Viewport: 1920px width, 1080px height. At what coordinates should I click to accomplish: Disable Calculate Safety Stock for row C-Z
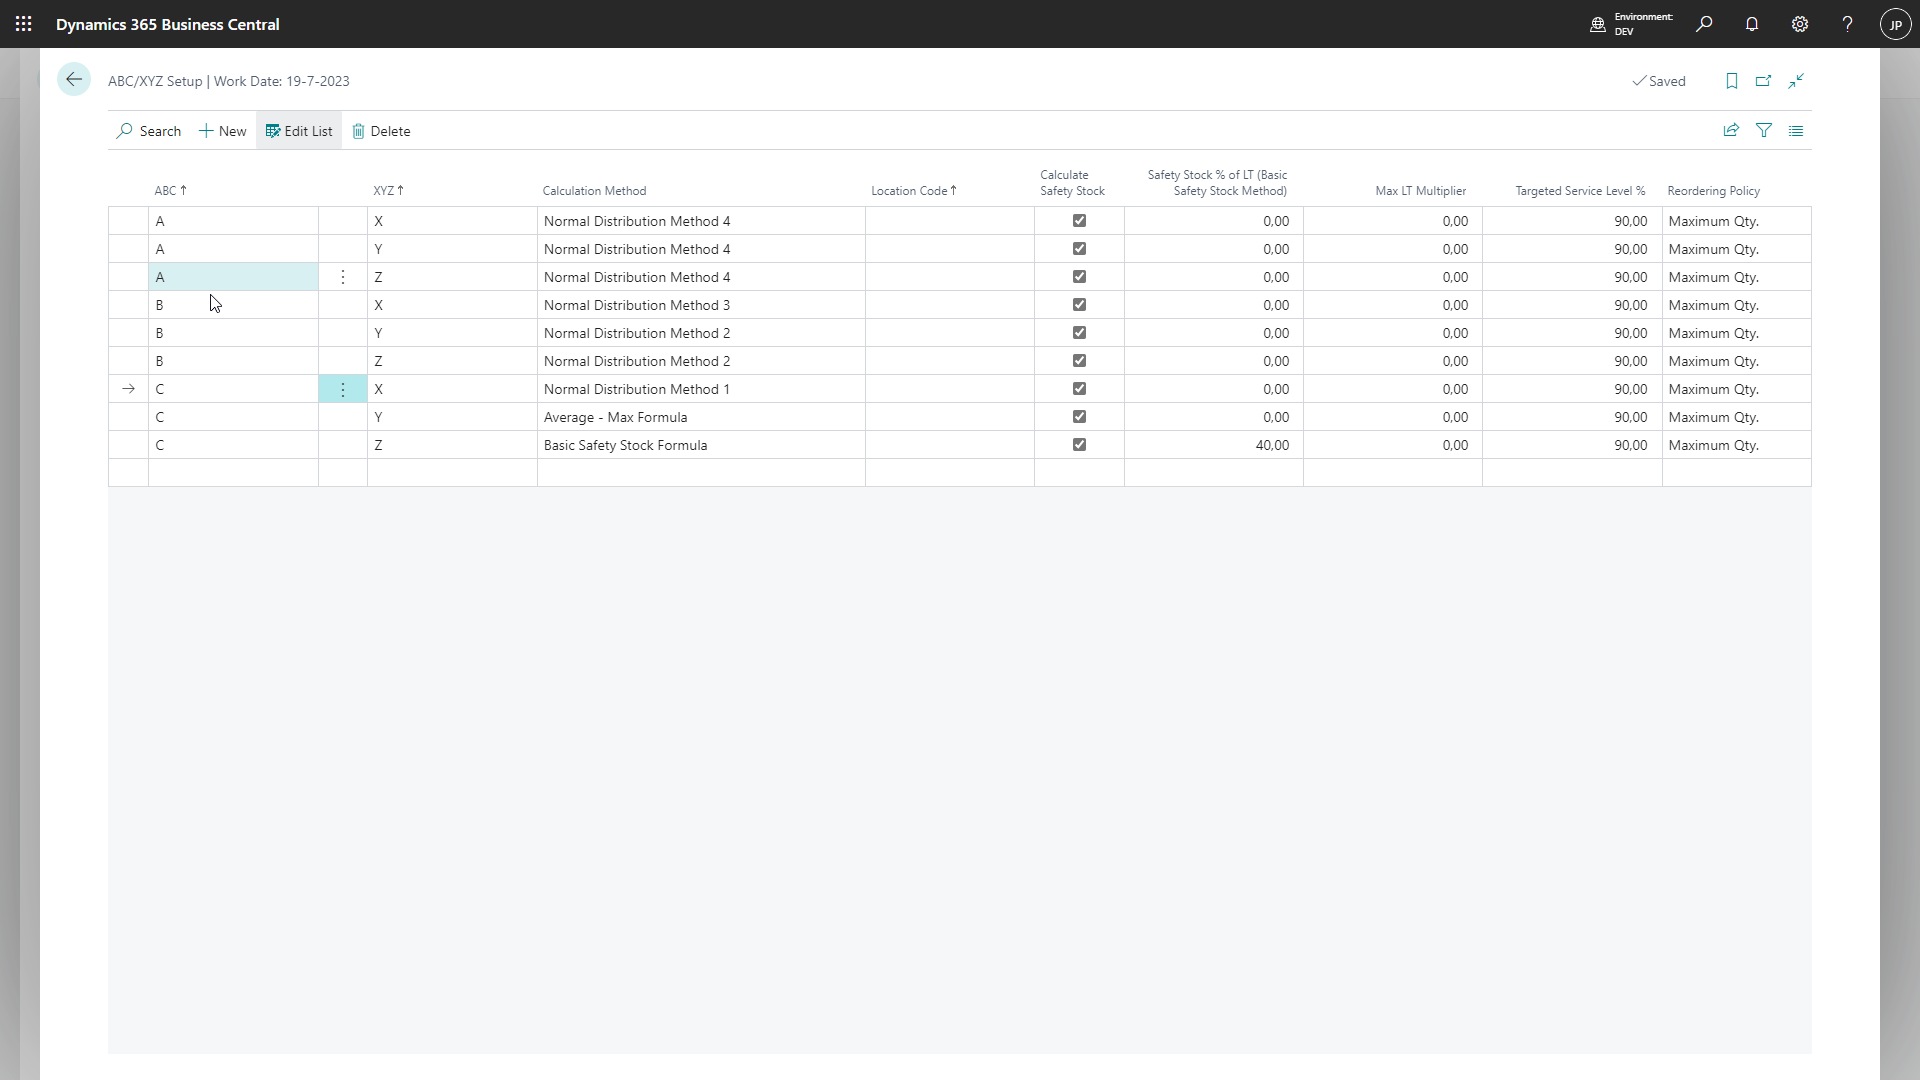click(1080, 444)
